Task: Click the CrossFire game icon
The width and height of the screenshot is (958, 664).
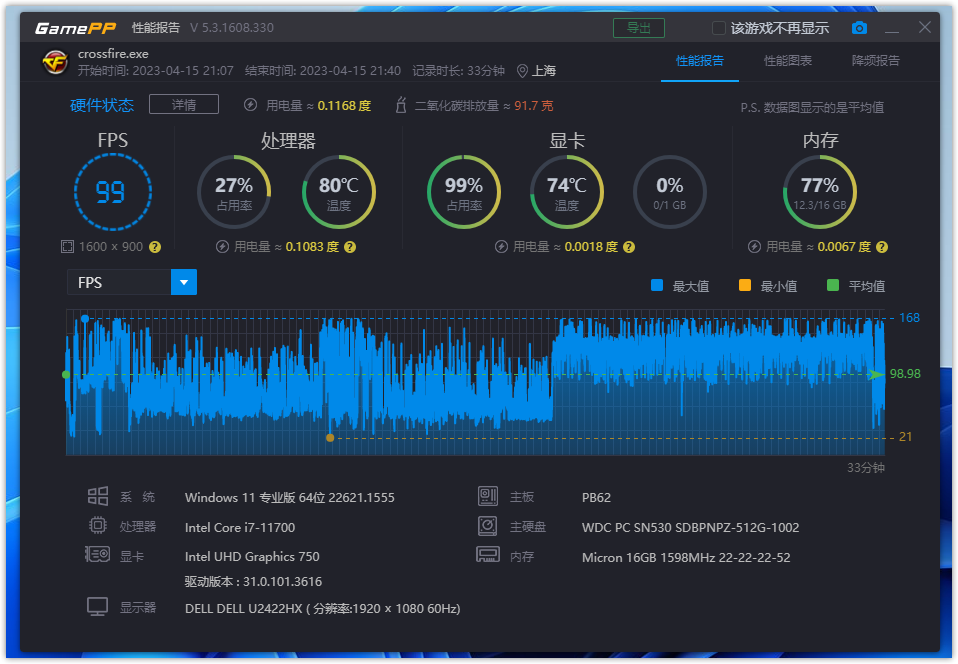Action: pos(55,62)
